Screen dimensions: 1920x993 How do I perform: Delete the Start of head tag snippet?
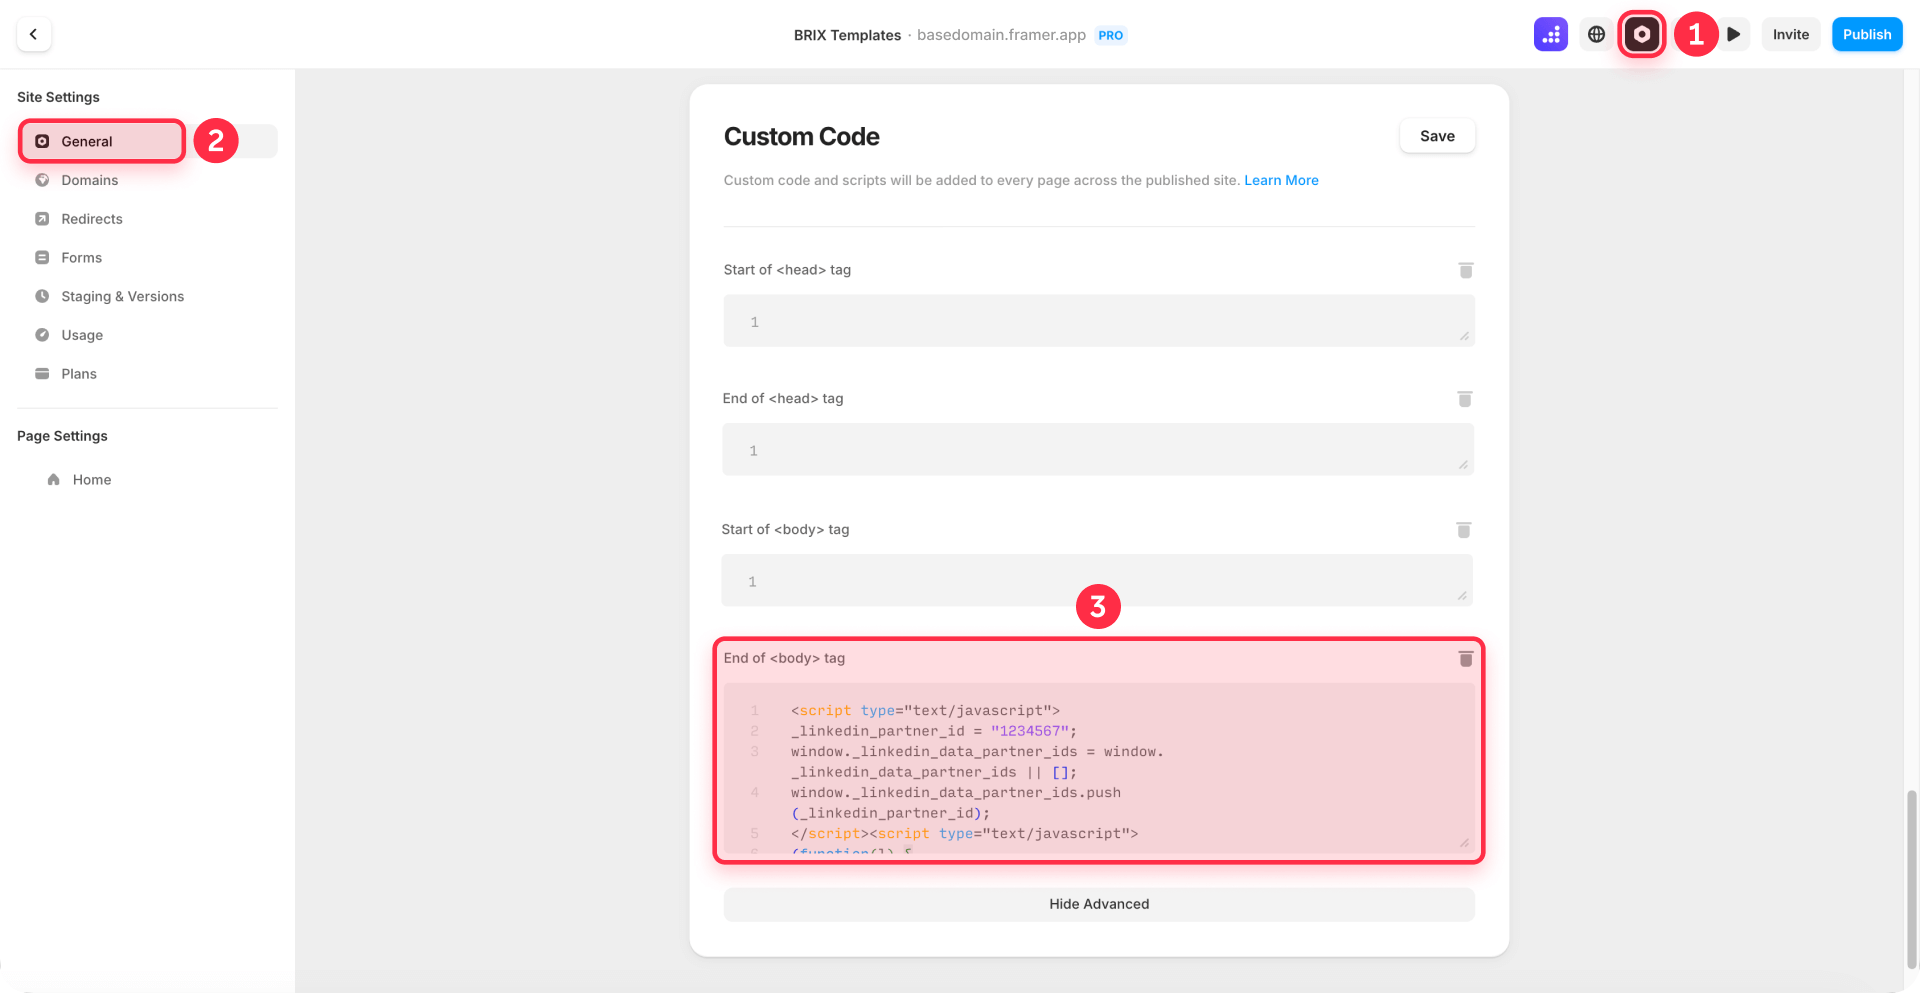coord(1465,270)
